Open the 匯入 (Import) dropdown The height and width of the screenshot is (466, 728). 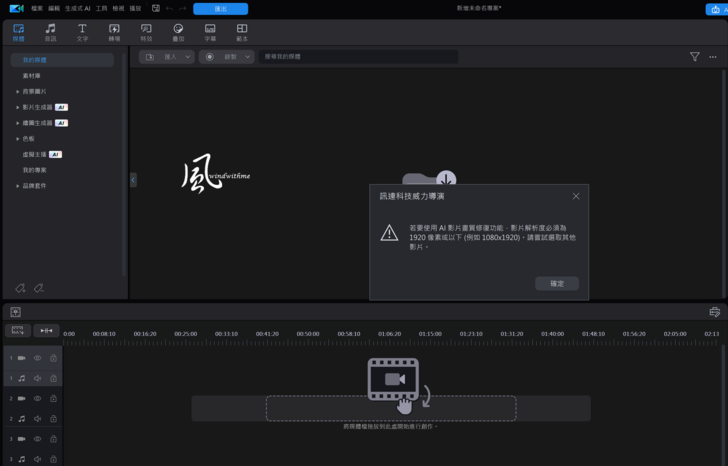click(x=166, y=57)
